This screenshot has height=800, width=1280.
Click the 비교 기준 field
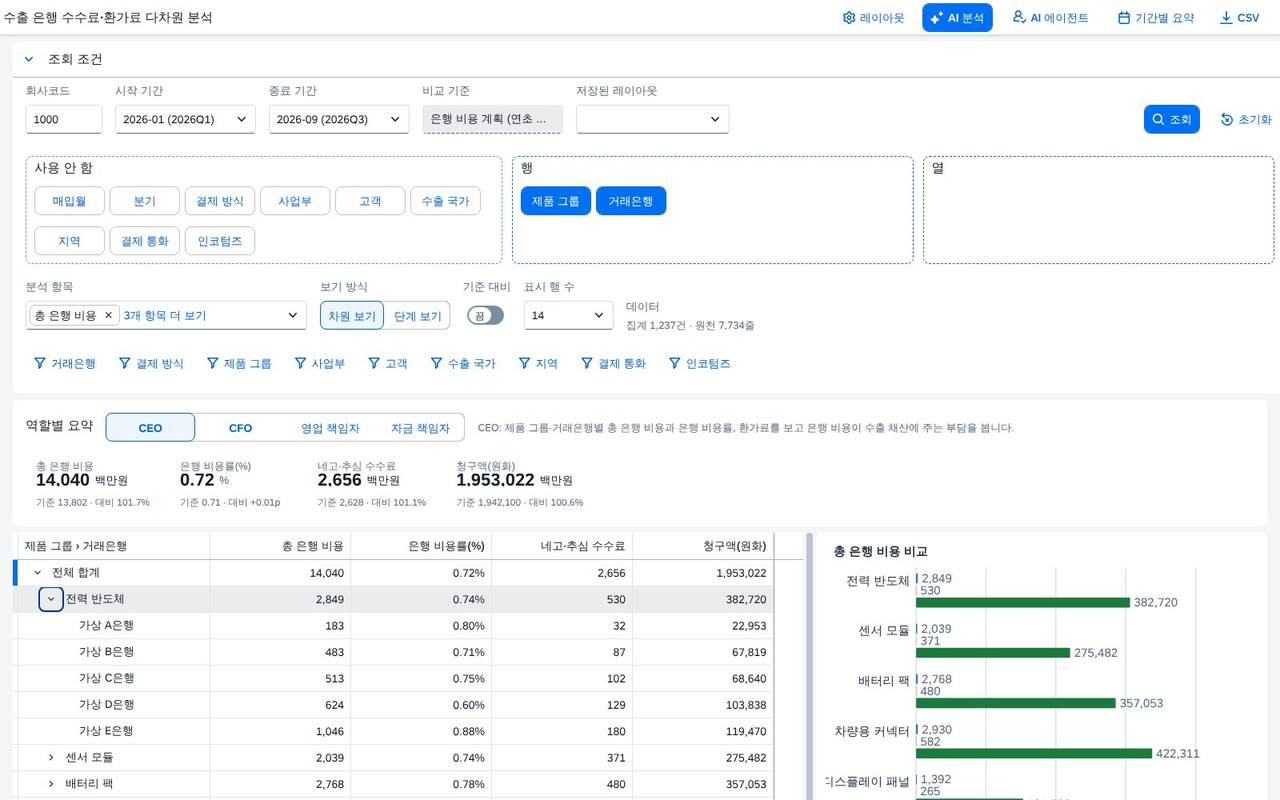[x=492, y=119]
